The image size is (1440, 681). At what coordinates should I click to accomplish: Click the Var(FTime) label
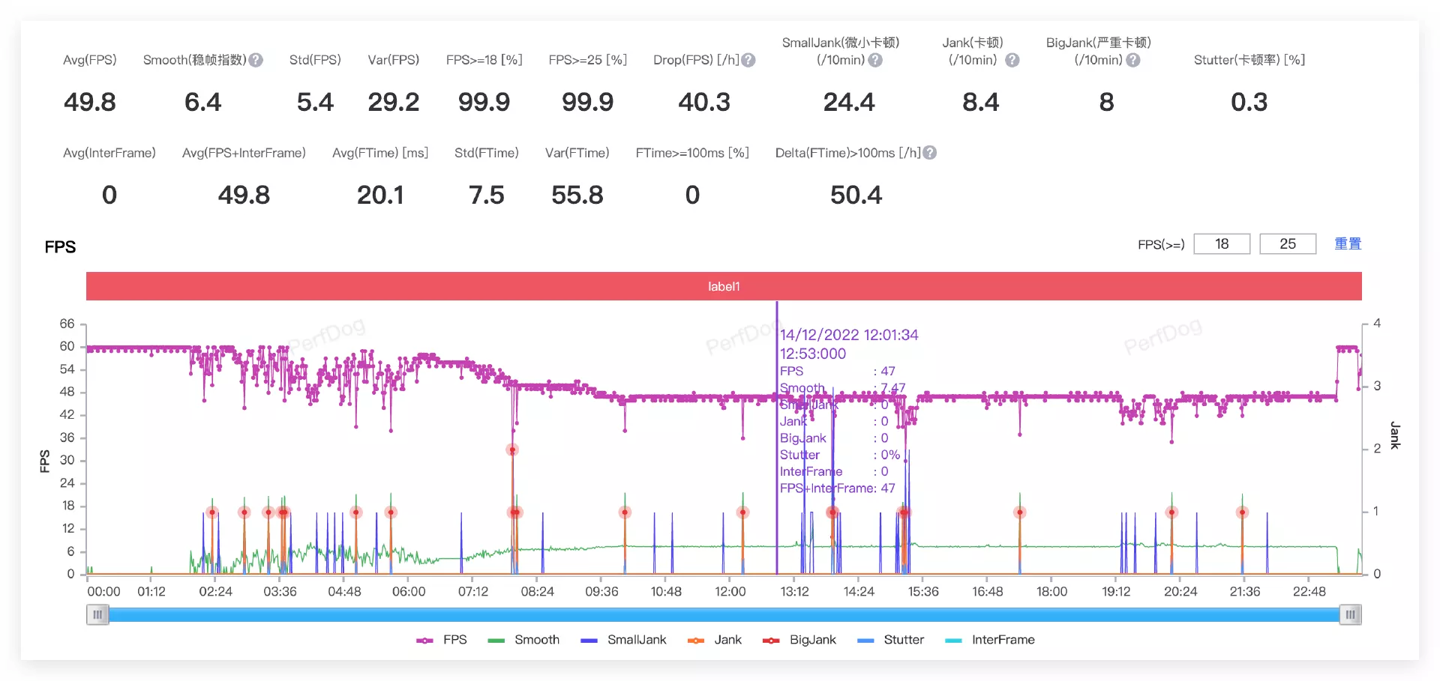[x=577, y=153]
